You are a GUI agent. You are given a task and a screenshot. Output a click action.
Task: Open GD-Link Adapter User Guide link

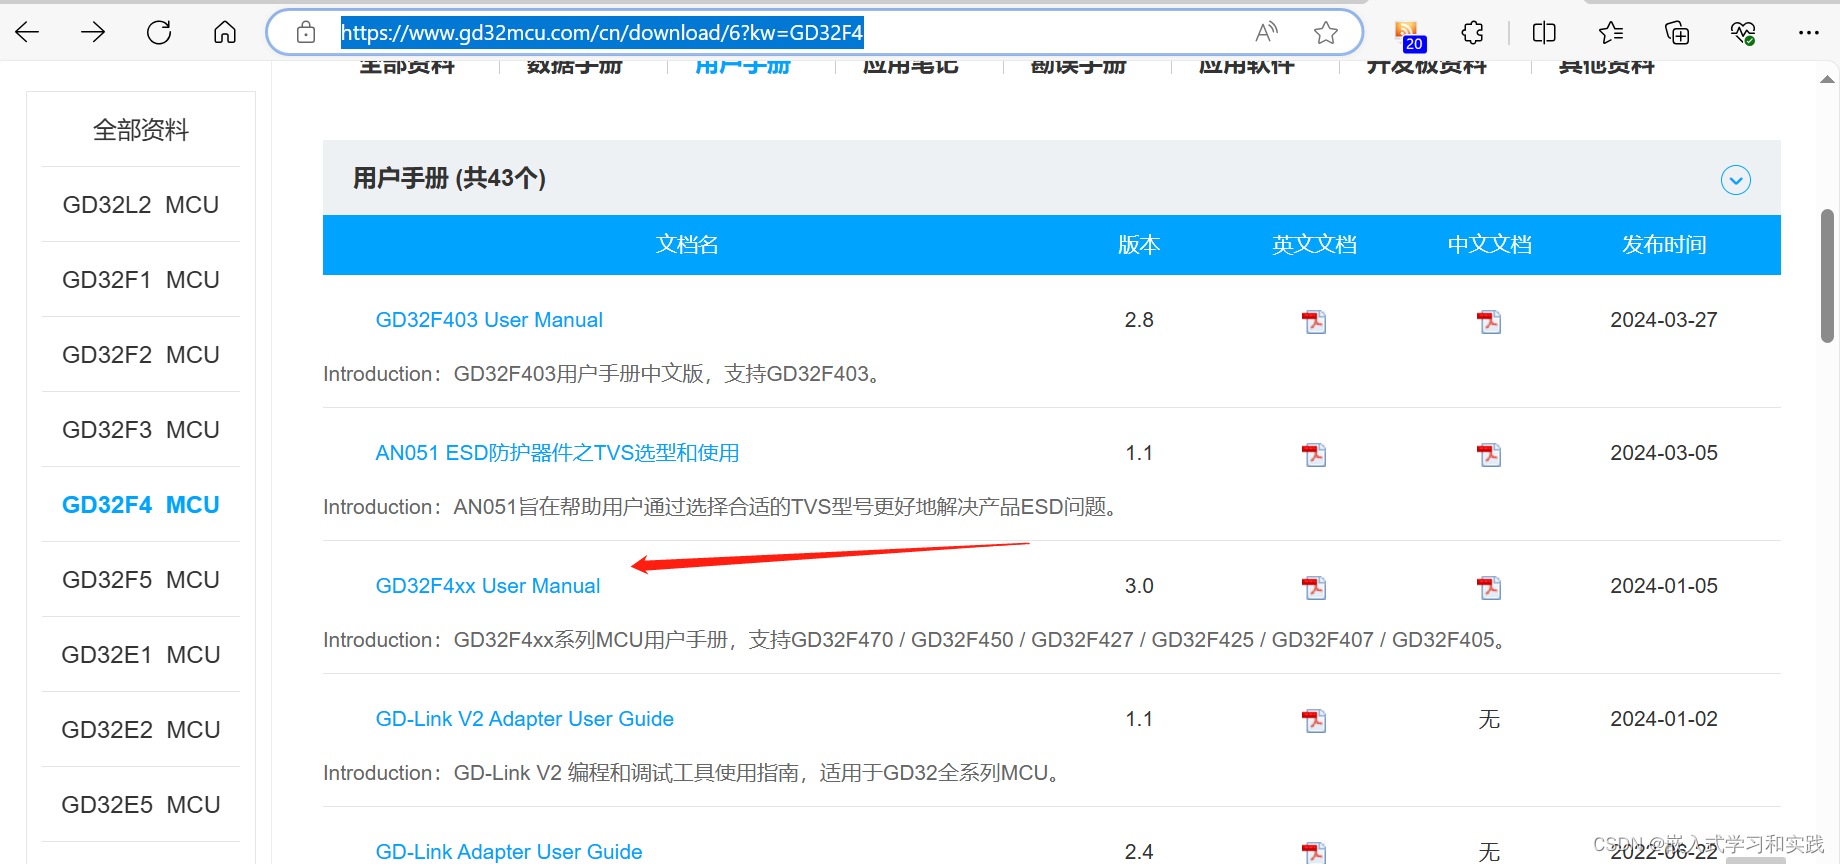508,852
